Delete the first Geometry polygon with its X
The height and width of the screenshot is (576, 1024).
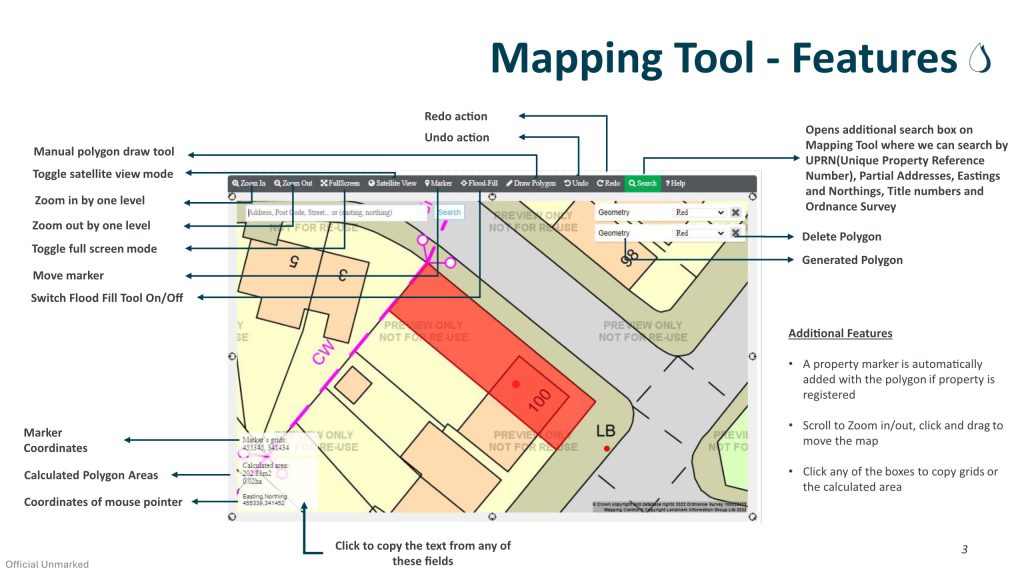click(735, 212)
